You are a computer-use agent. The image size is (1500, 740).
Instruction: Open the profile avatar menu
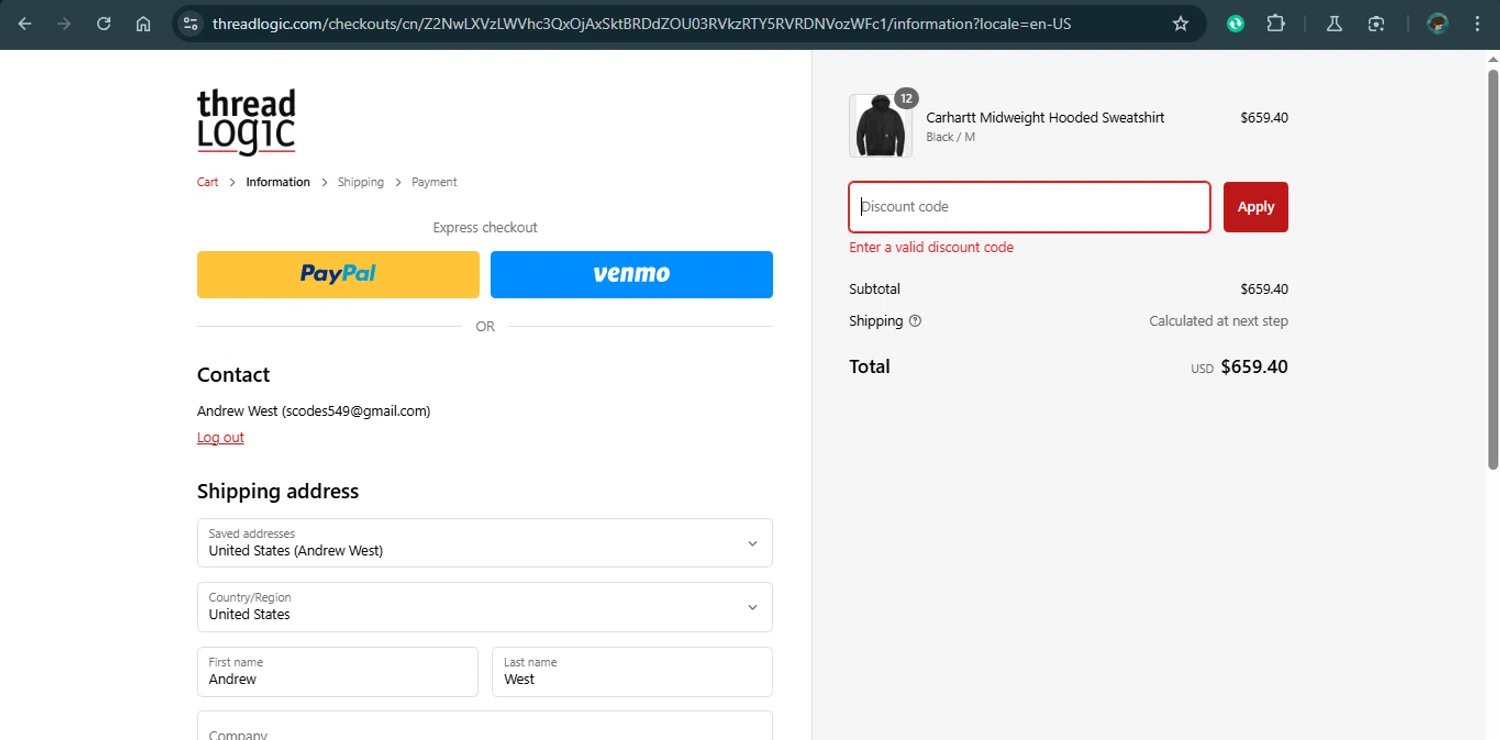coord(1438,24)
